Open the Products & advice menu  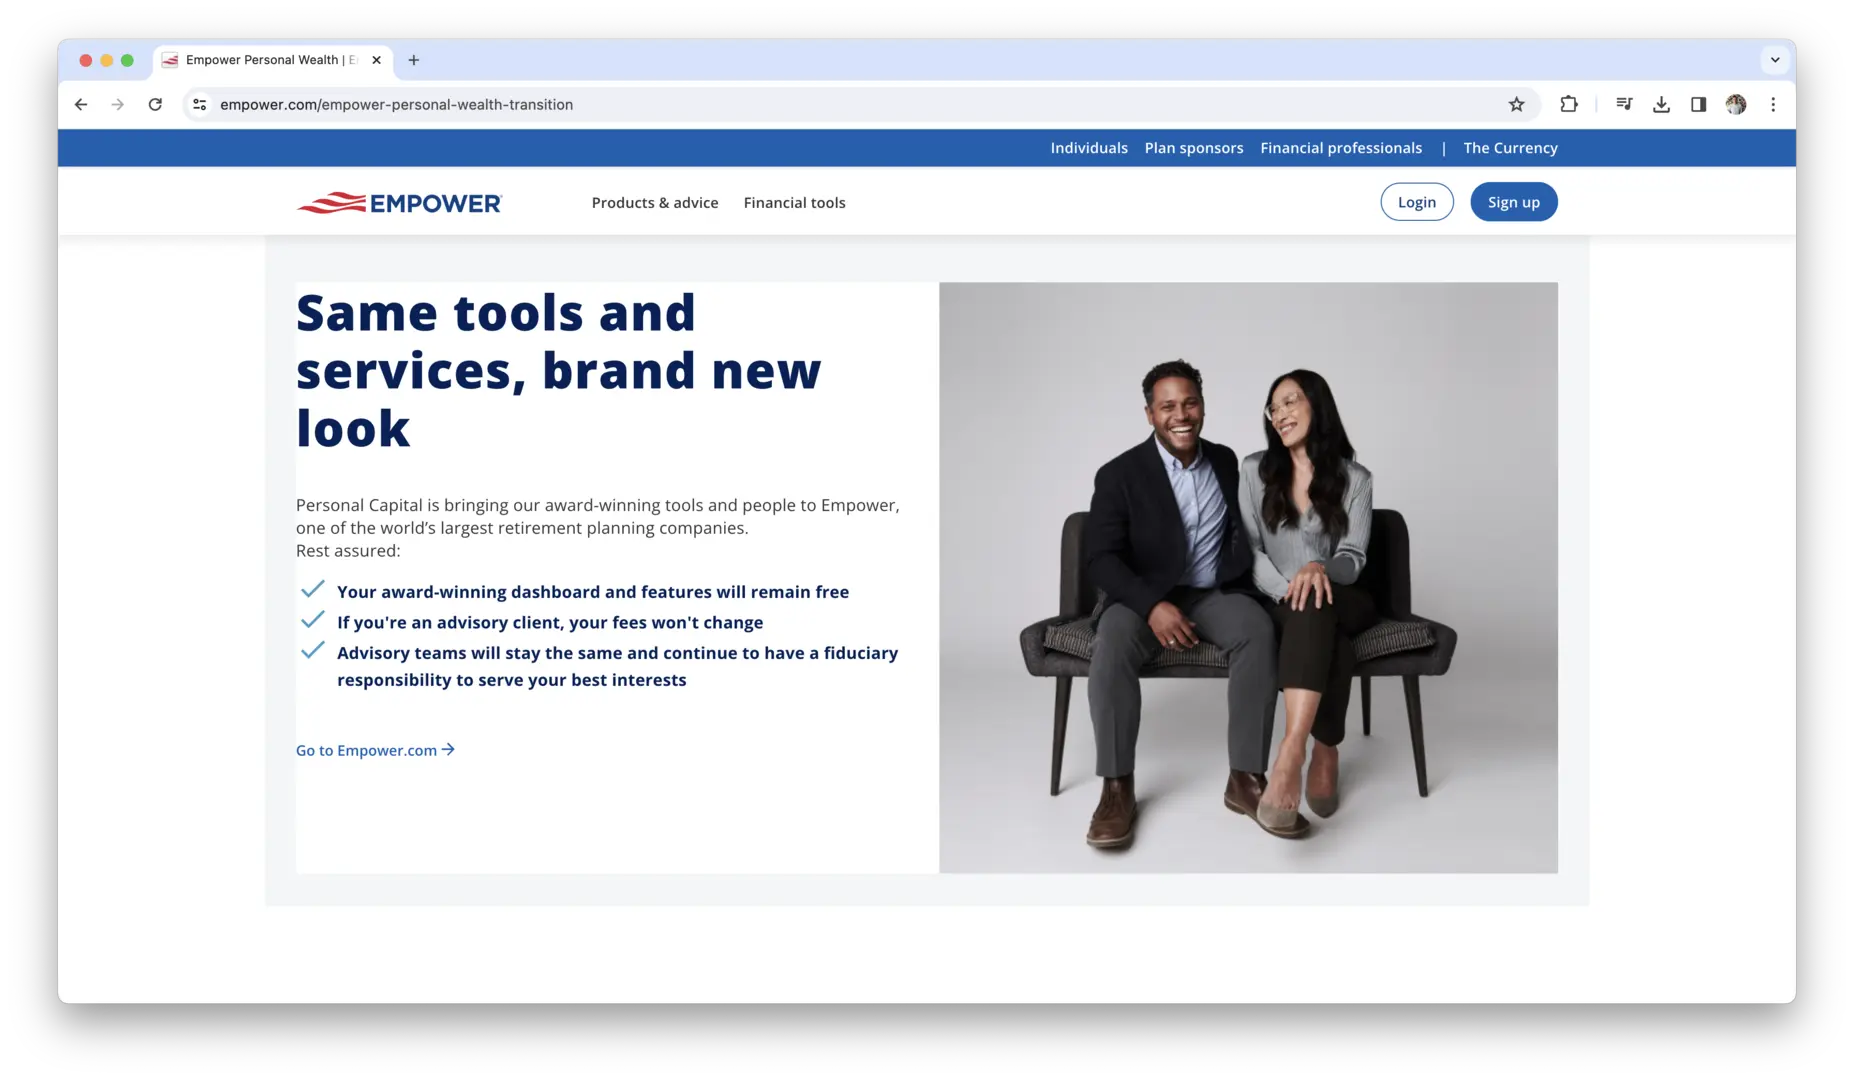pyautogui.click(x=655, y=202)
